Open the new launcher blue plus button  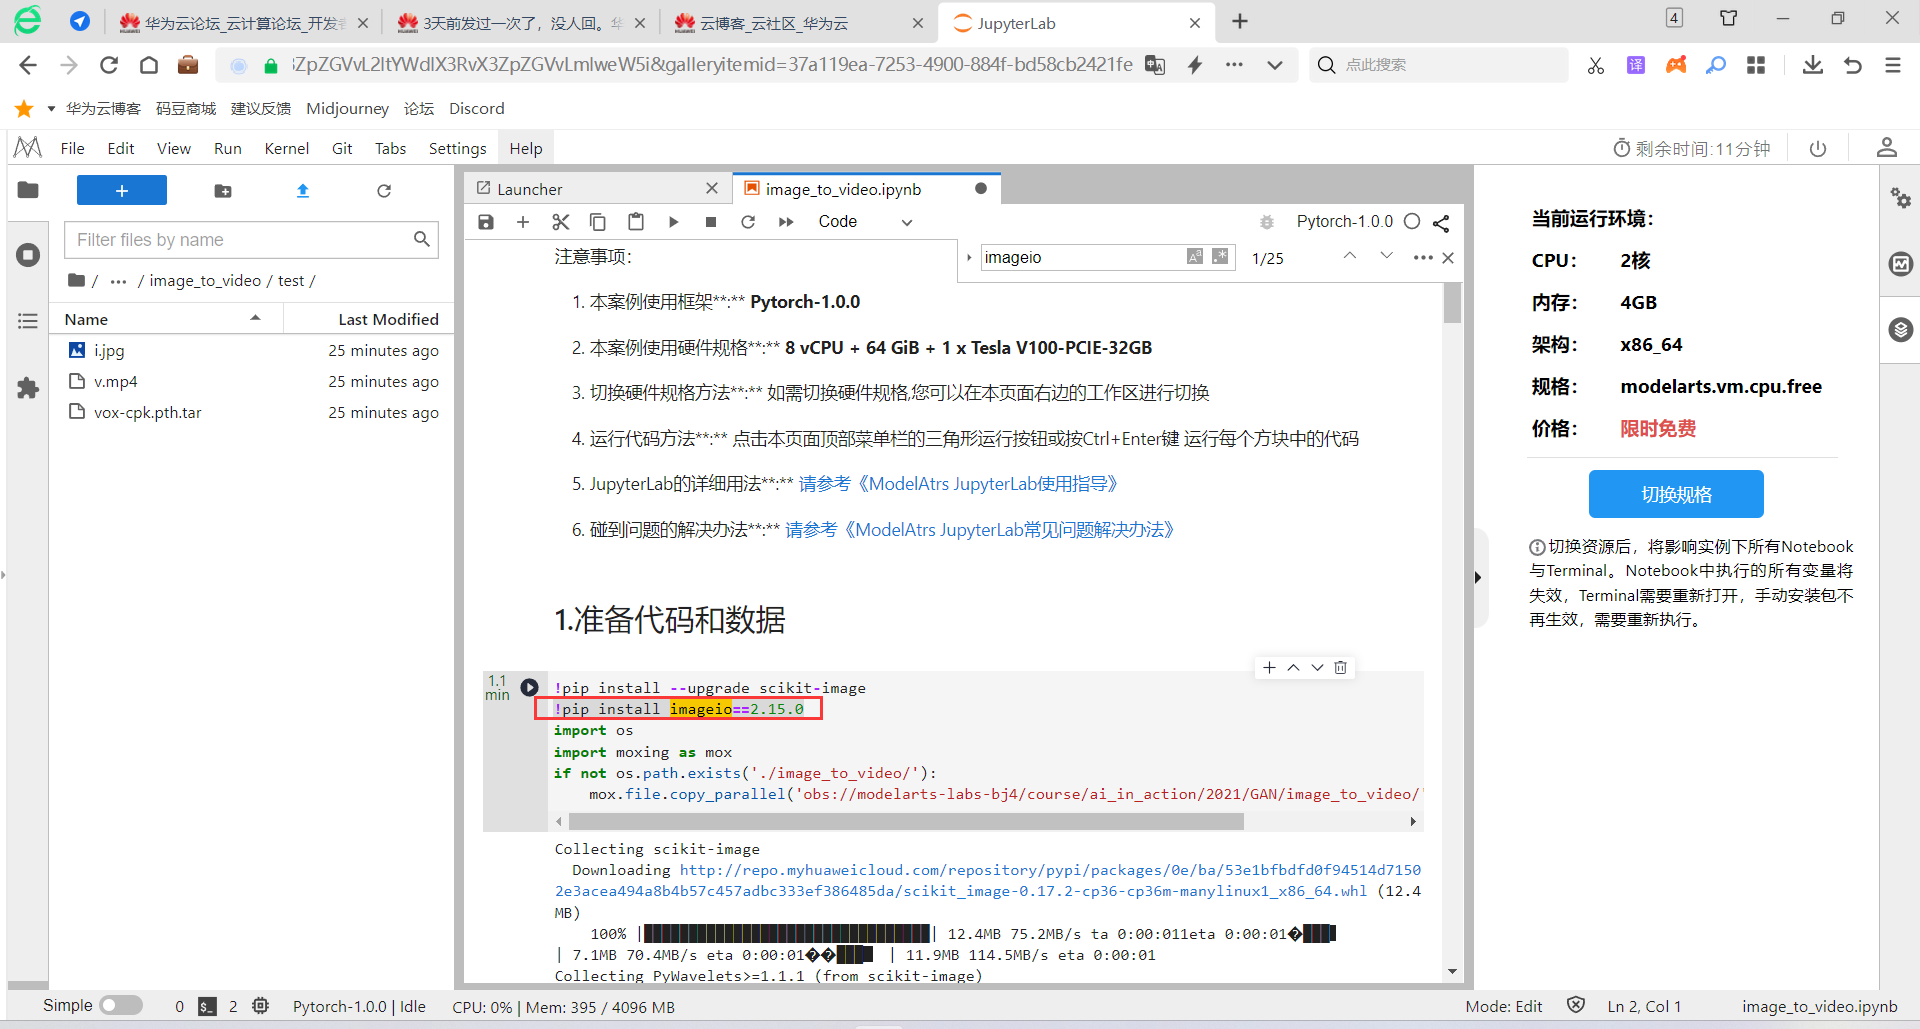pos(122,190)
